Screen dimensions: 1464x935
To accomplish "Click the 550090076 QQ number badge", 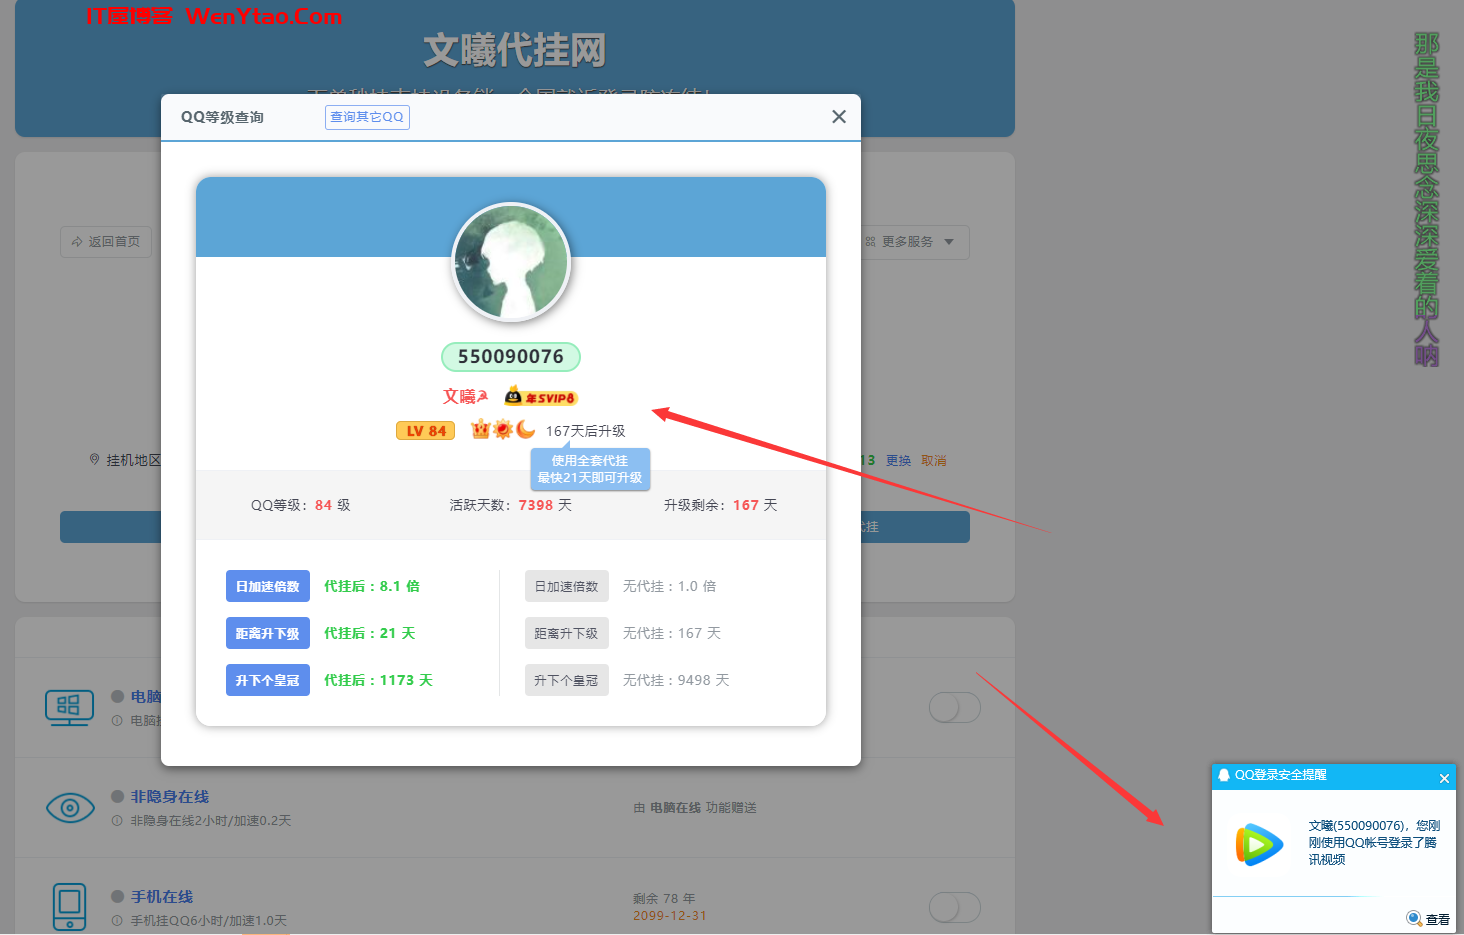I will [x=511, y=356].
